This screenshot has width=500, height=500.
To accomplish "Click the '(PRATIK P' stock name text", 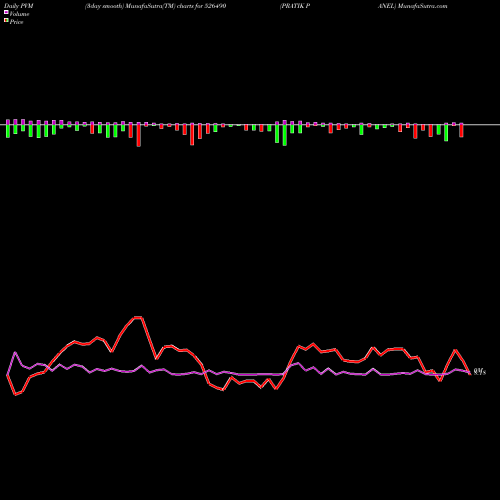I will pos(295,6).
